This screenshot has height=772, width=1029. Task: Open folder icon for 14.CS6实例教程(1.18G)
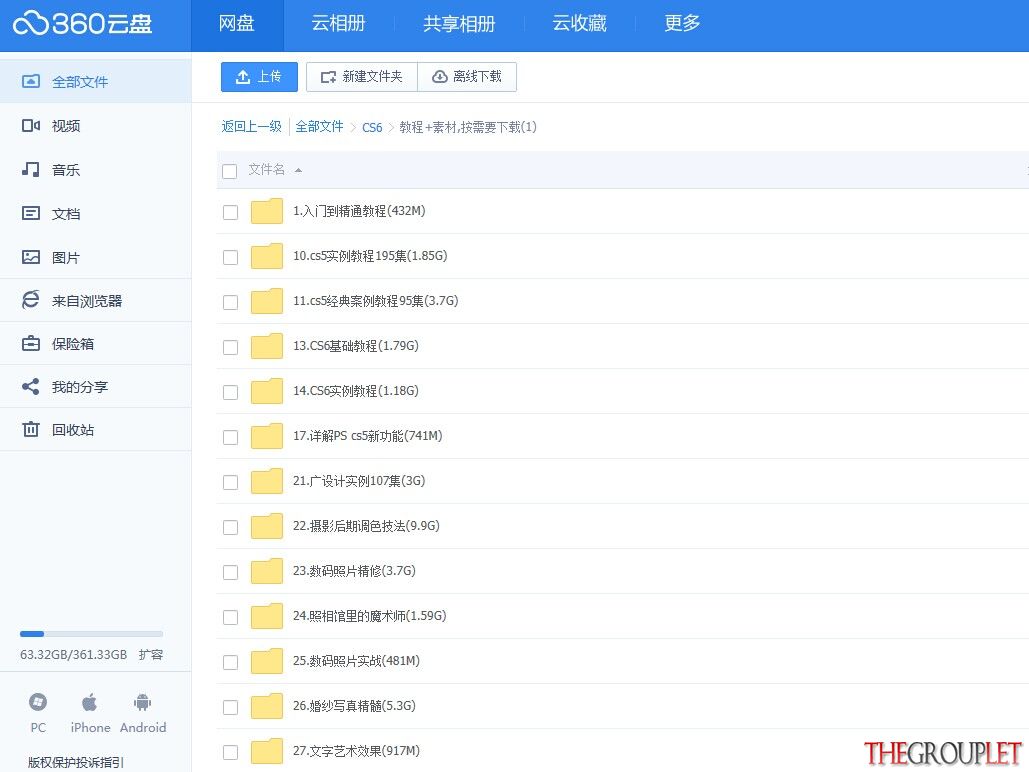pyautogui.click(x=267, y=391)
